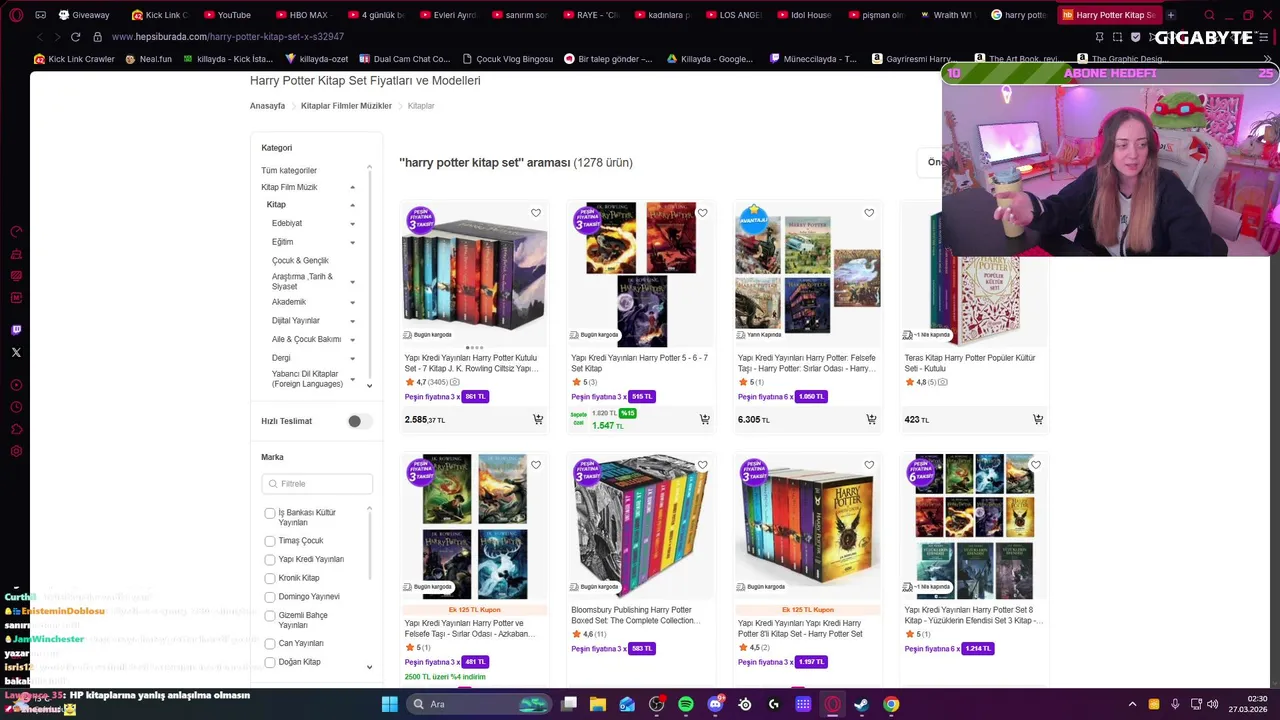
Task: Expand the Akademik category
Action: [352, 302]
